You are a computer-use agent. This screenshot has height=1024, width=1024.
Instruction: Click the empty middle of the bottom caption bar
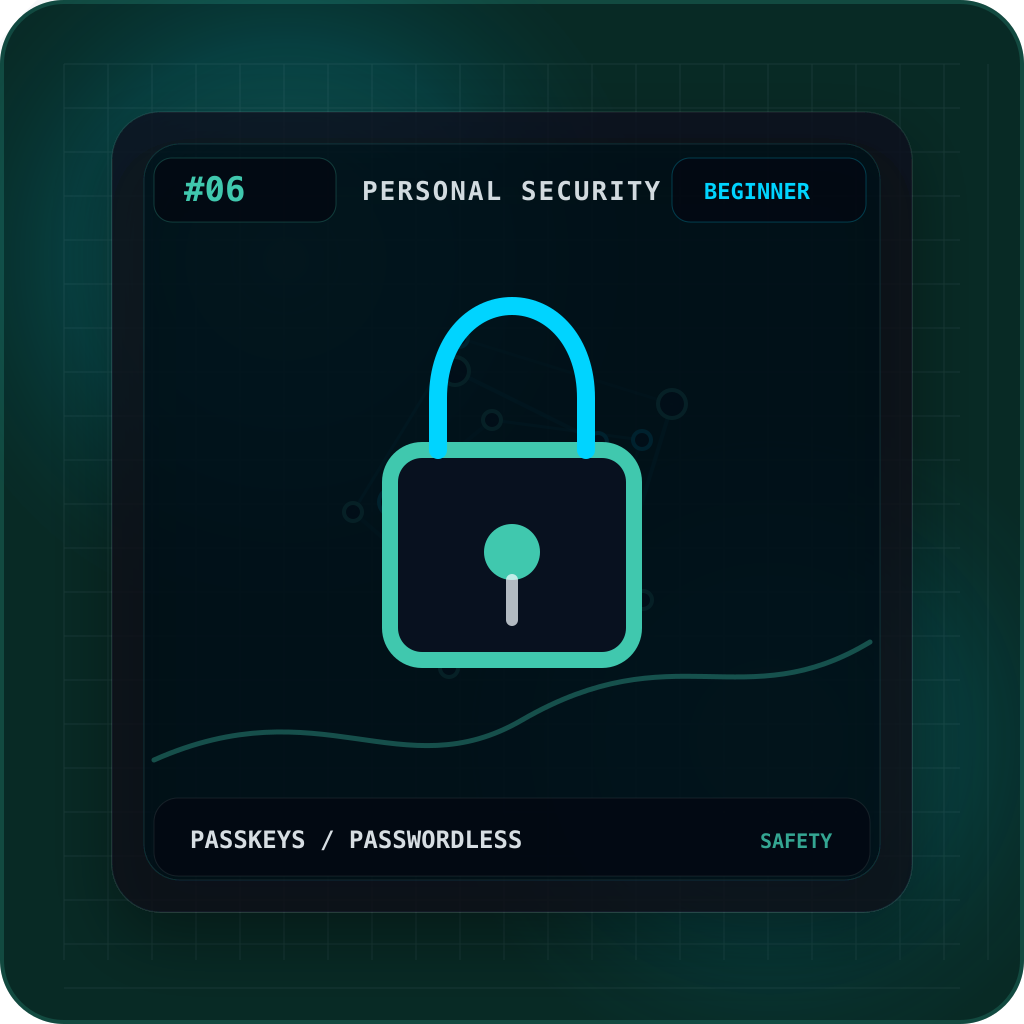(x=640, y=838)
